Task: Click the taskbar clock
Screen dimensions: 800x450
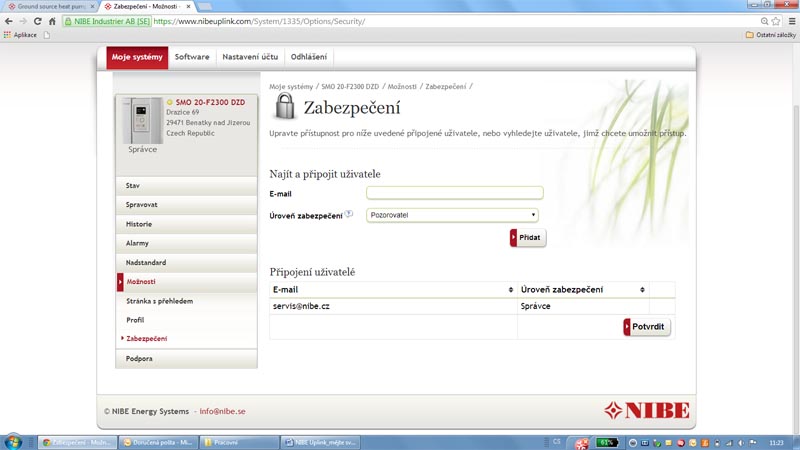Action: (776, 442)
